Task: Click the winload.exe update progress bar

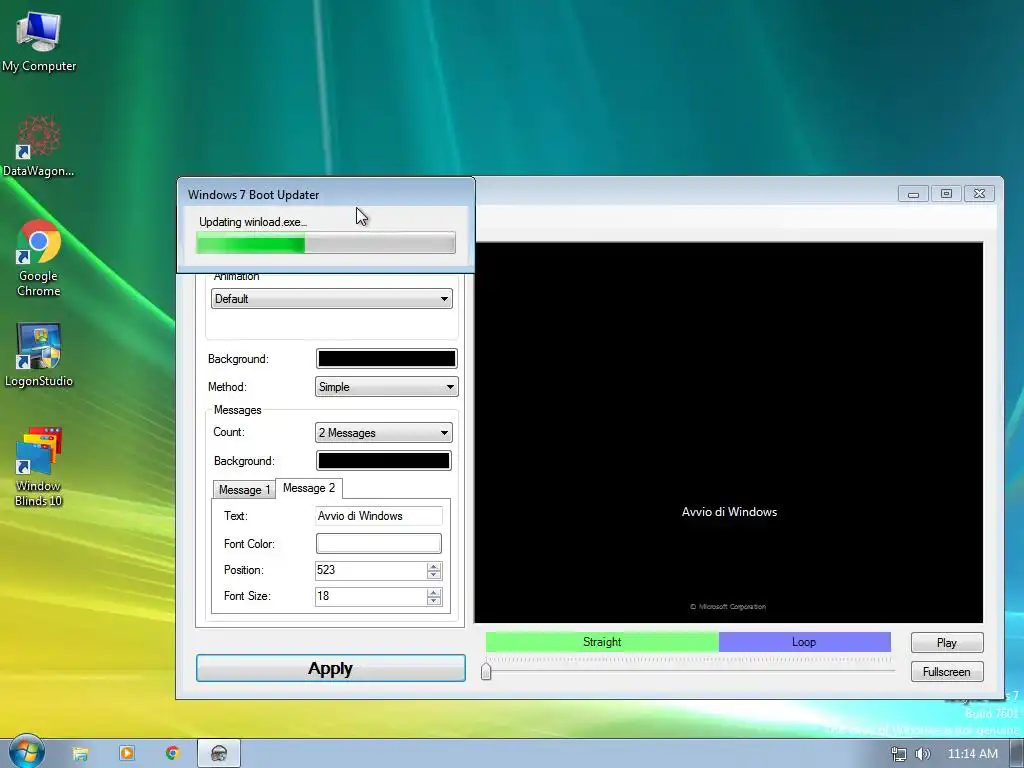Action: pos(326,245)
